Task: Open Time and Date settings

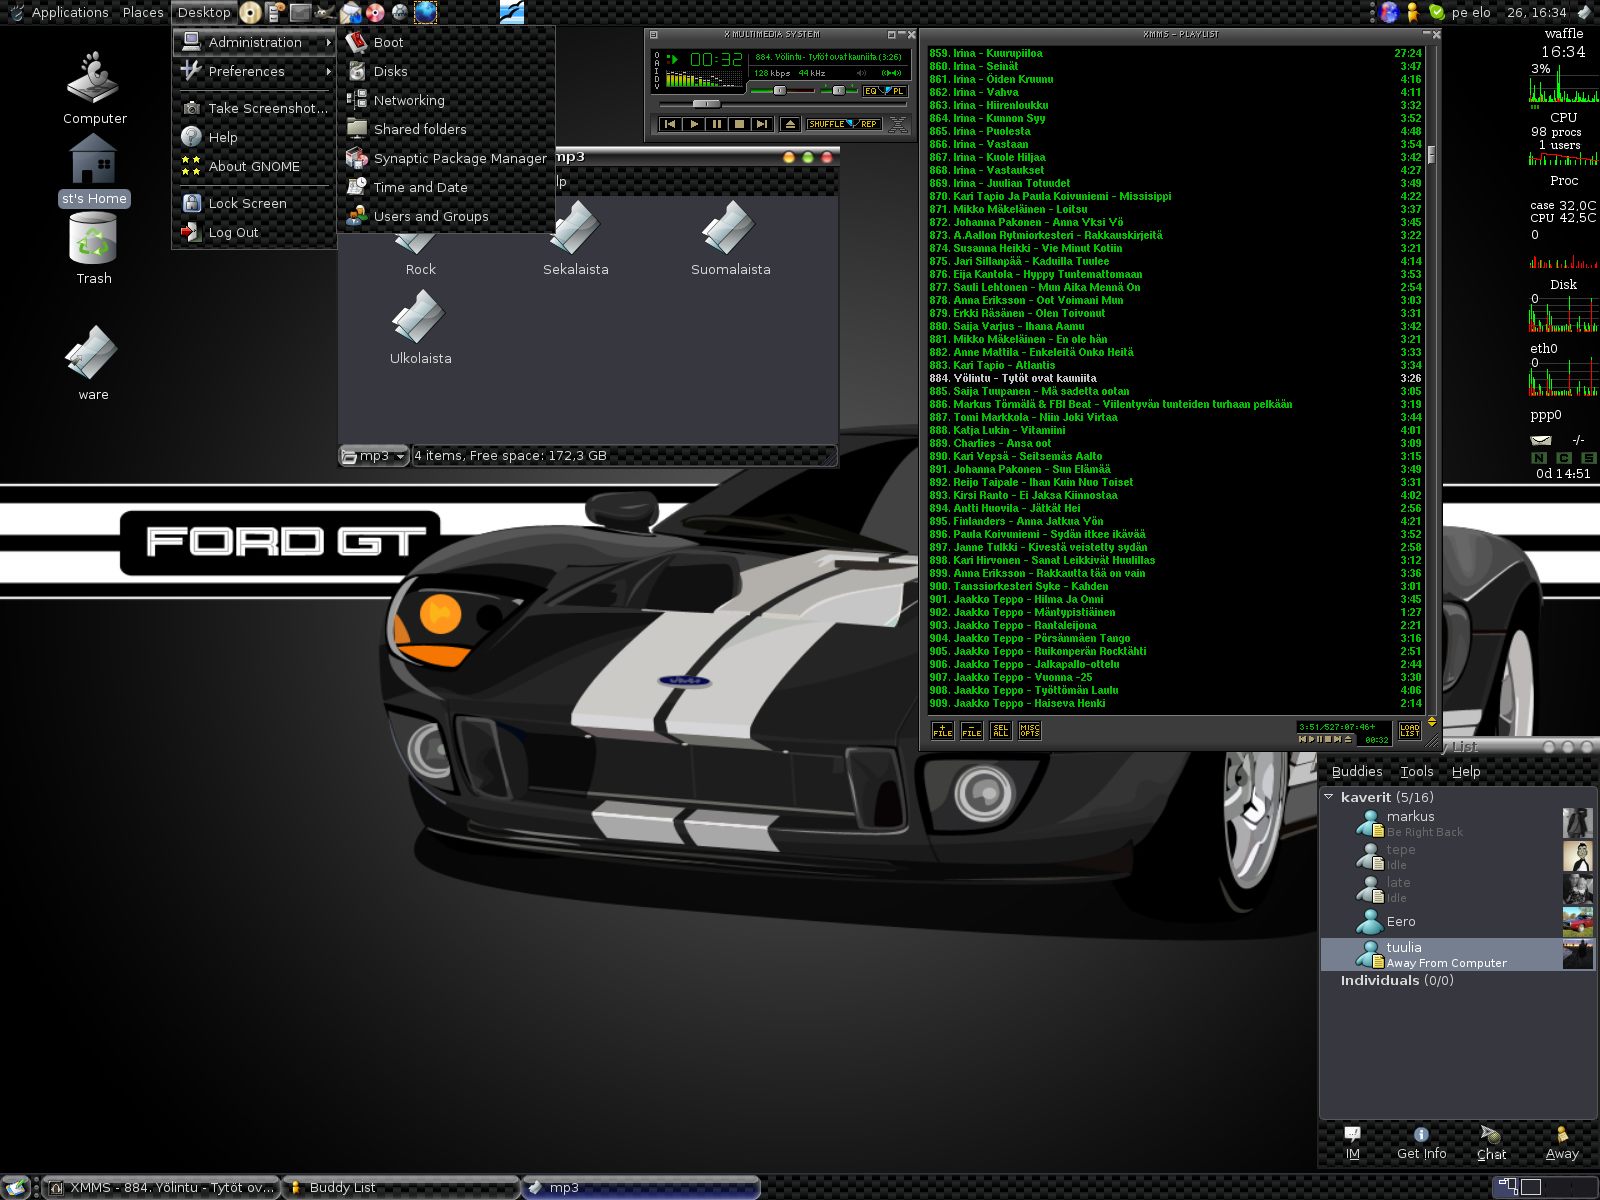Action: [x=446, y=187]
